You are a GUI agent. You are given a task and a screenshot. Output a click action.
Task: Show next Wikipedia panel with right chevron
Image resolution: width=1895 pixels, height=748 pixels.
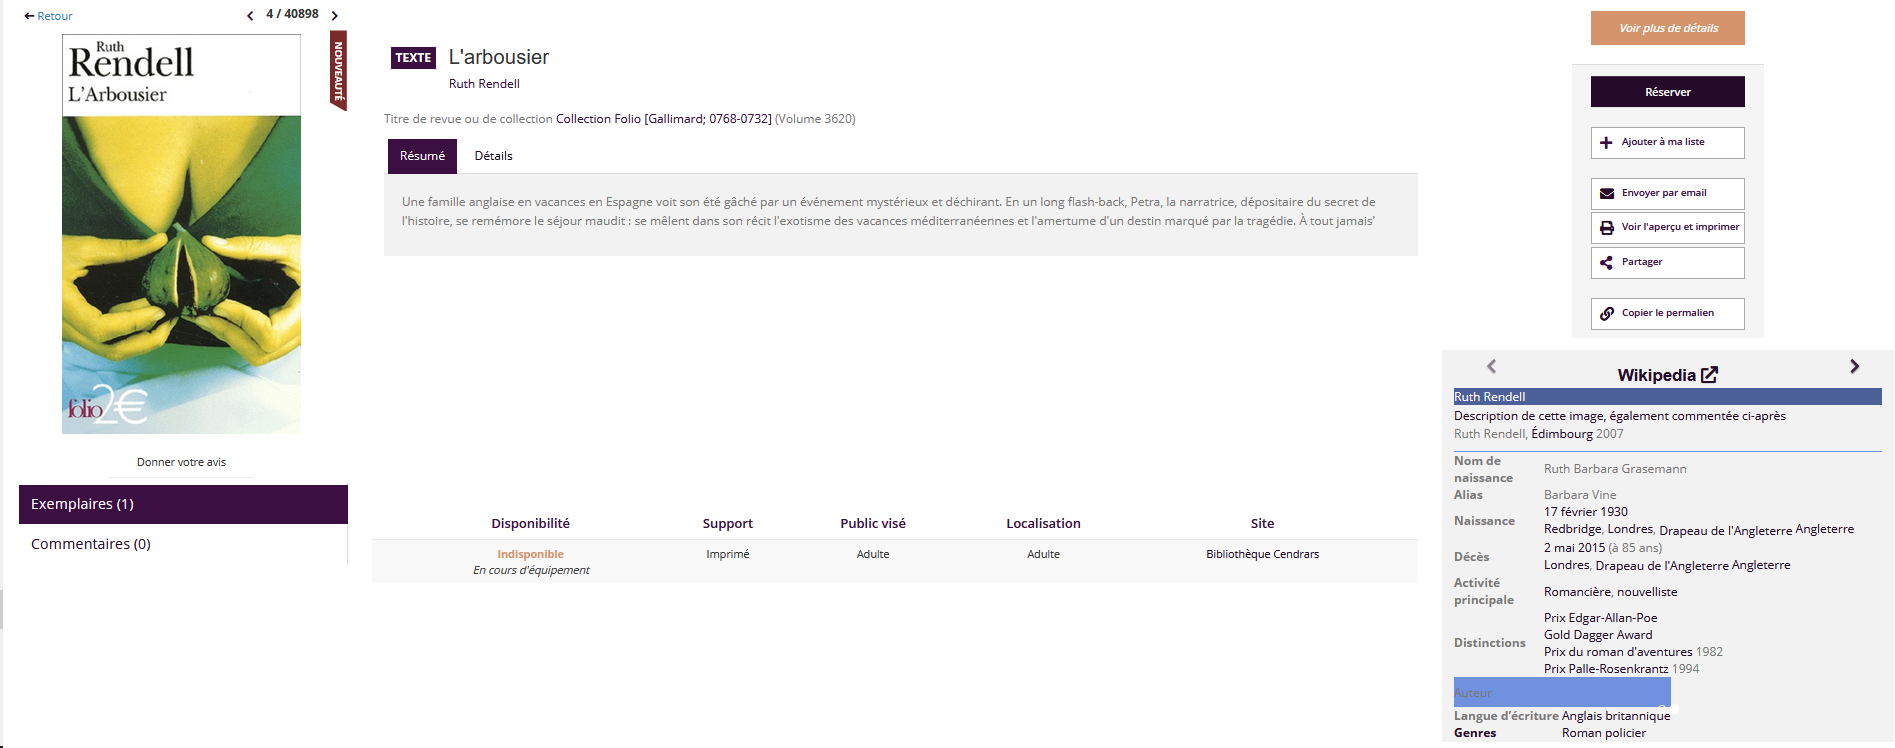[1854, 367]
